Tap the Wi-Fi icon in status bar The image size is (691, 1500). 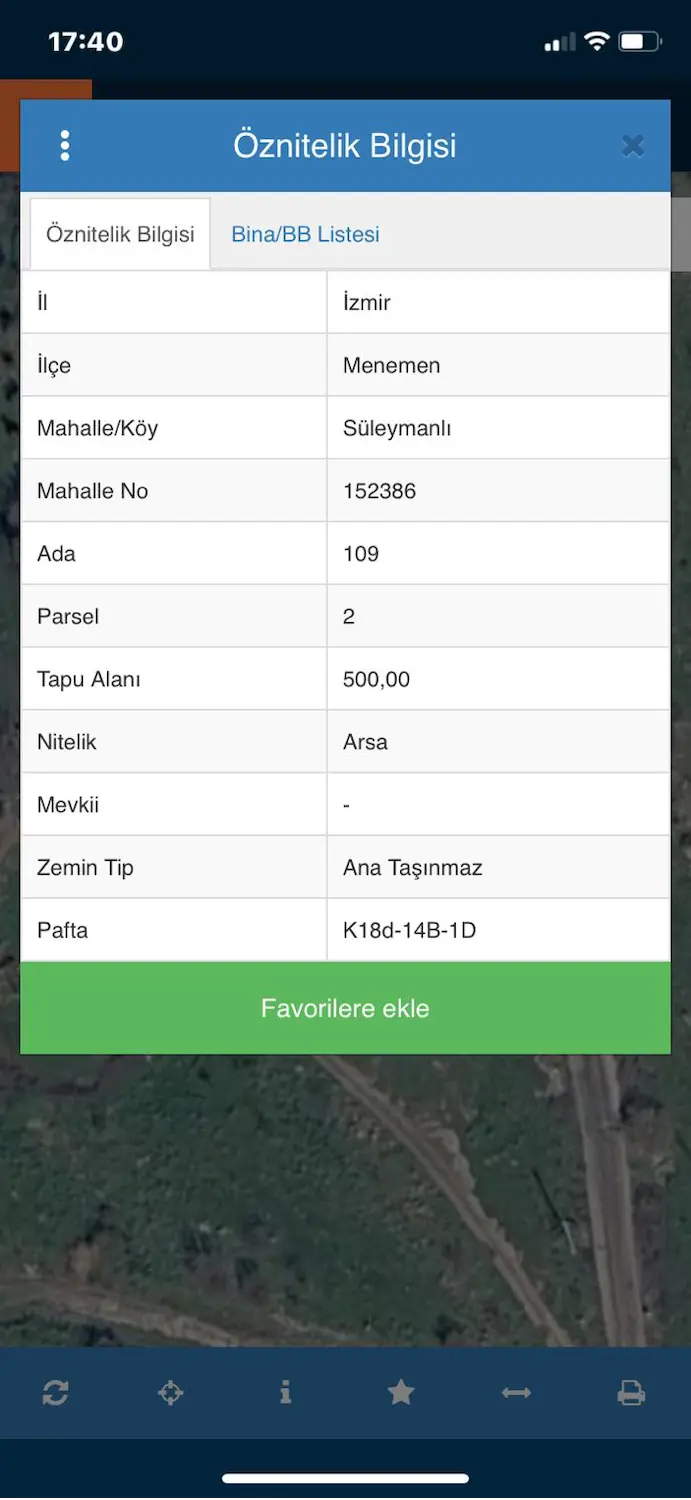[x=597, y=41]
